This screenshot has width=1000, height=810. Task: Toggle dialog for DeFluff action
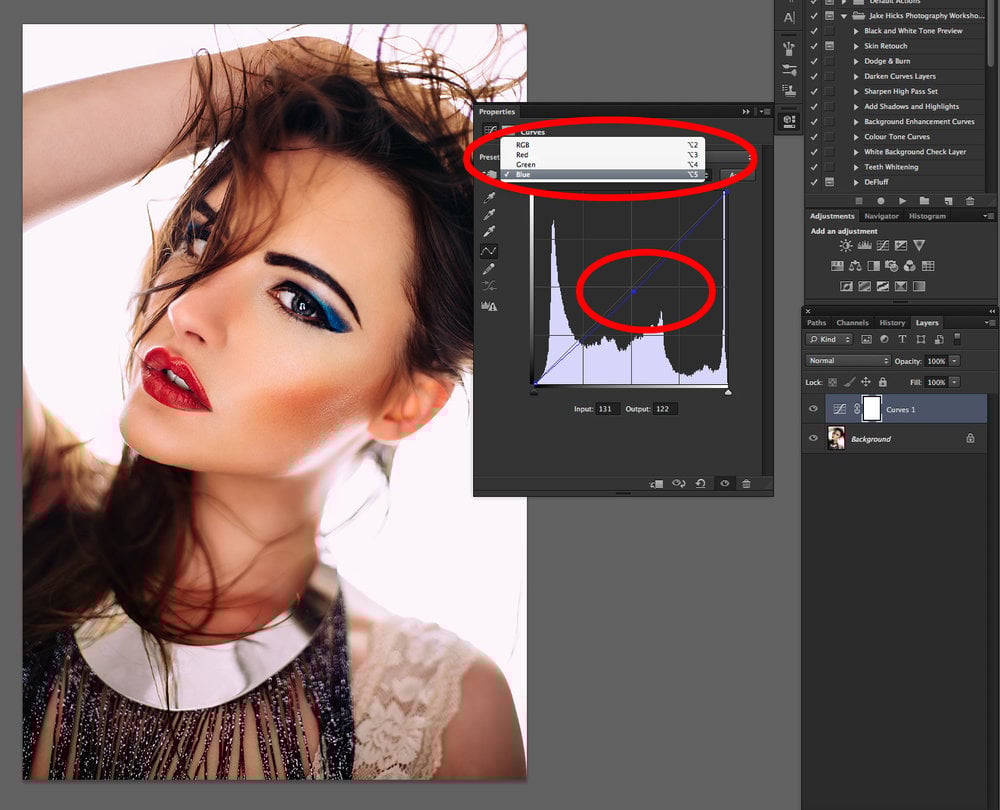pos(829,182)
